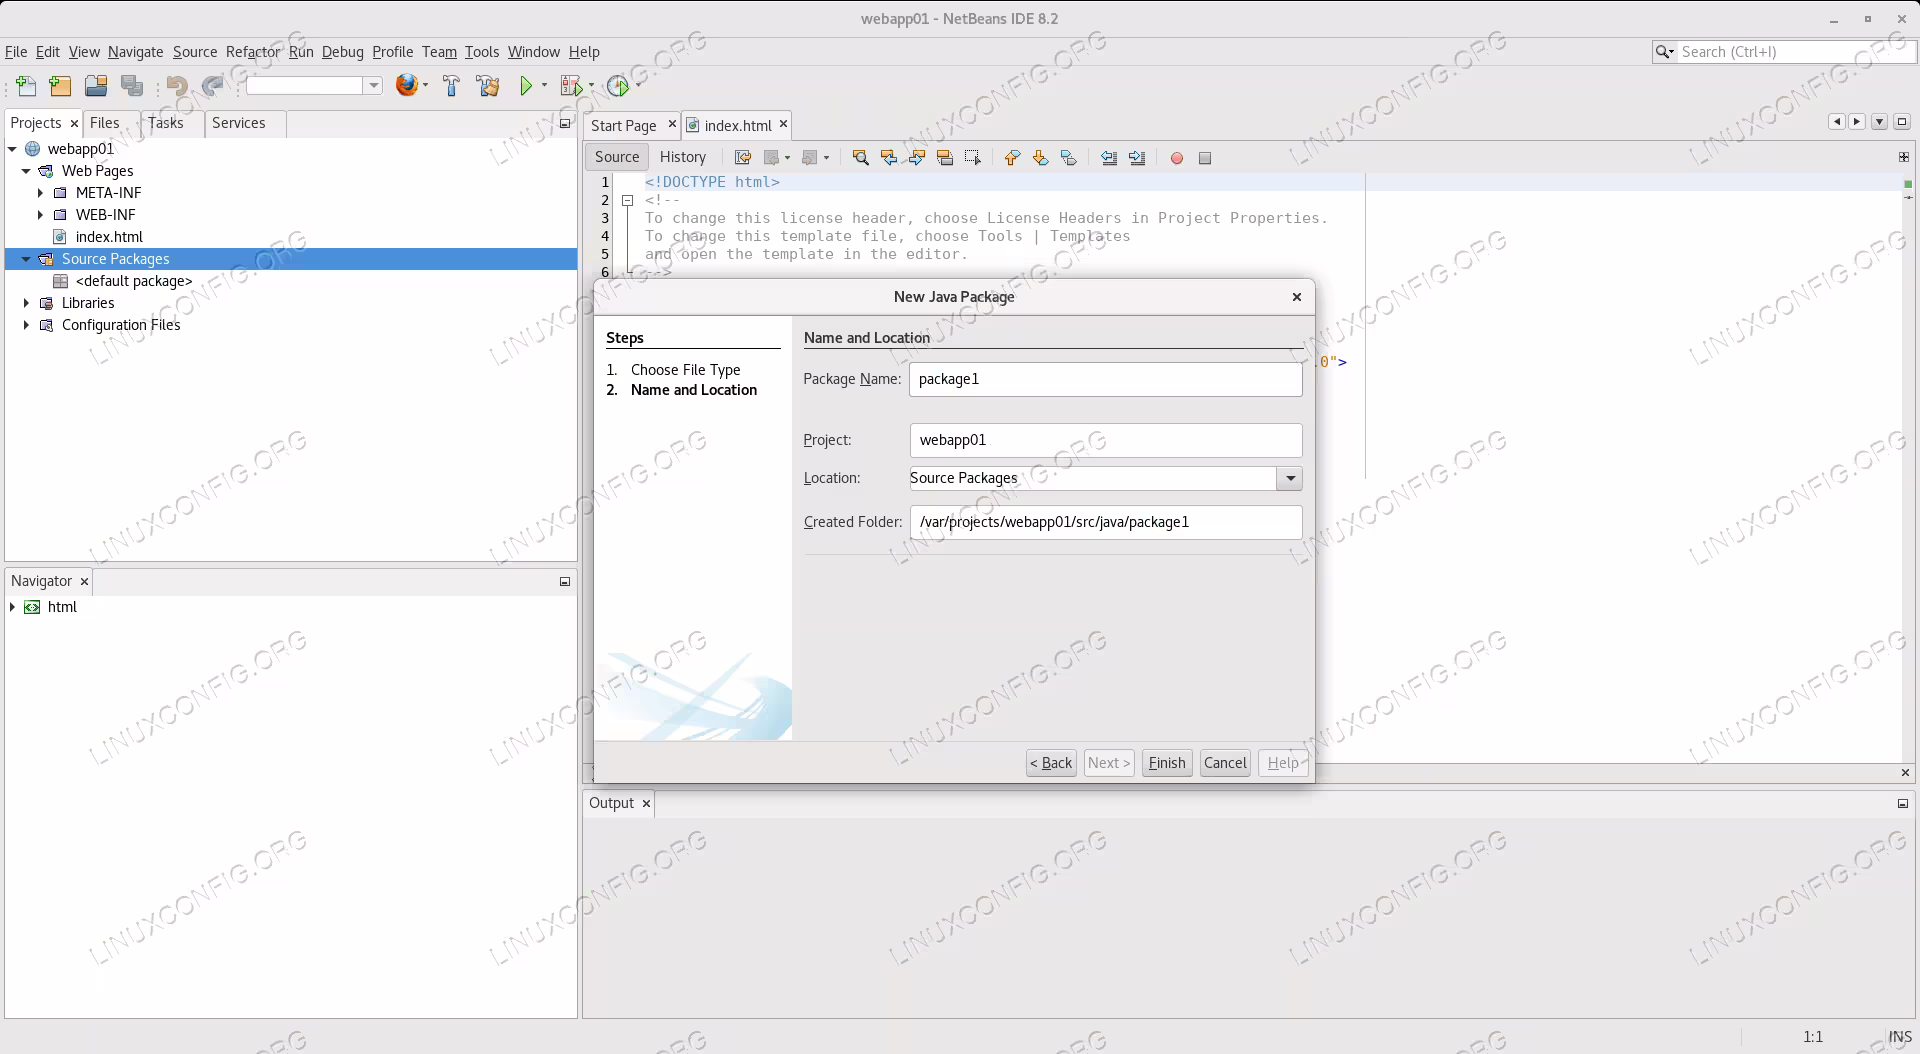
Task: Click the Created Folder text field
Action: pos(1105,522)
